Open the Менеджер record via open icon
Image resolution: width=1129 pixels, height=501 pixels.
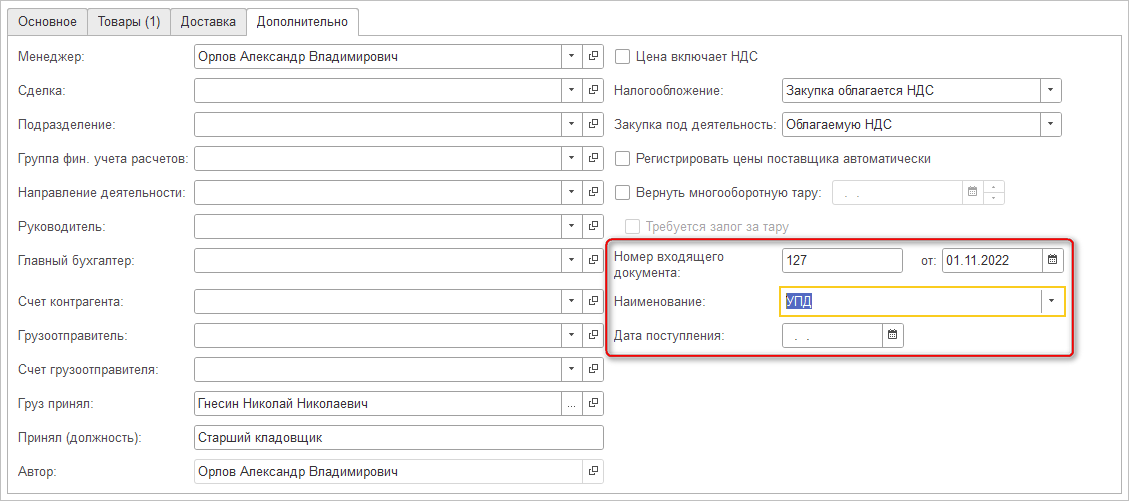[593, 57]
